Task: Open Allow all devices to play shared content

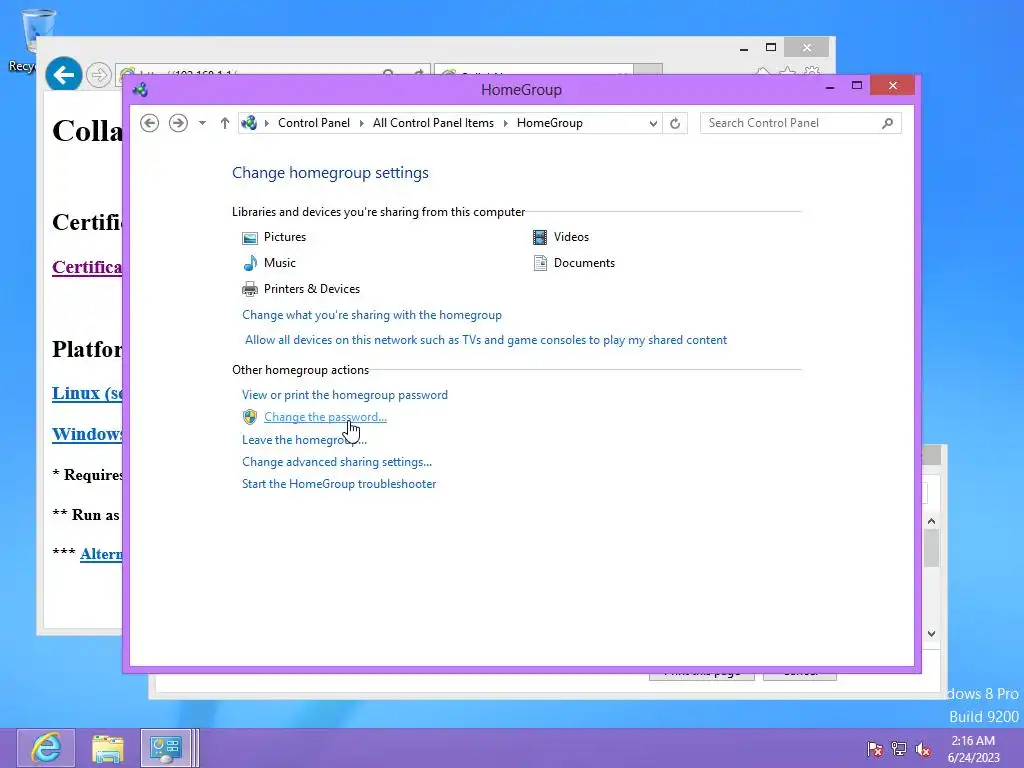Action: (x=486, y=340)
